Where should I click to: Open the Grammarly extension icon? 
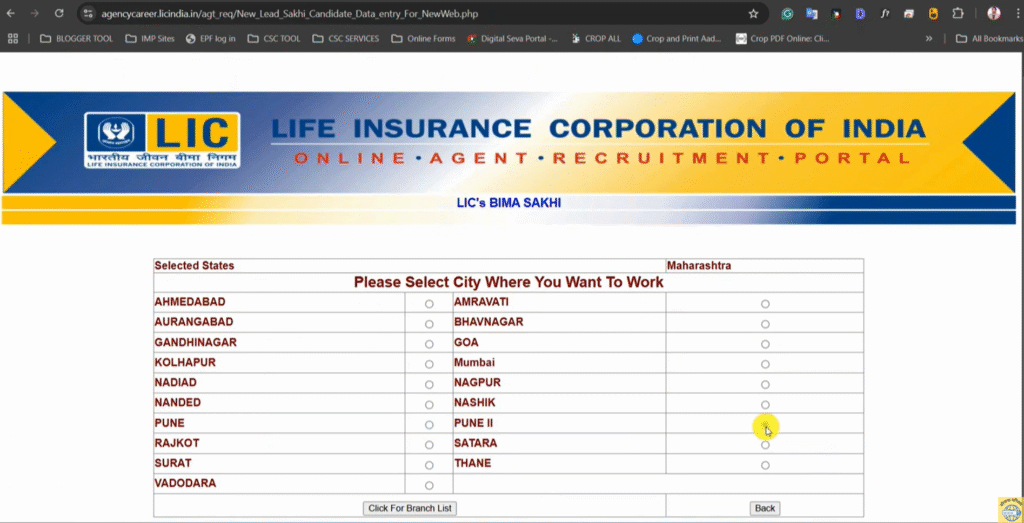click(787, 14)
